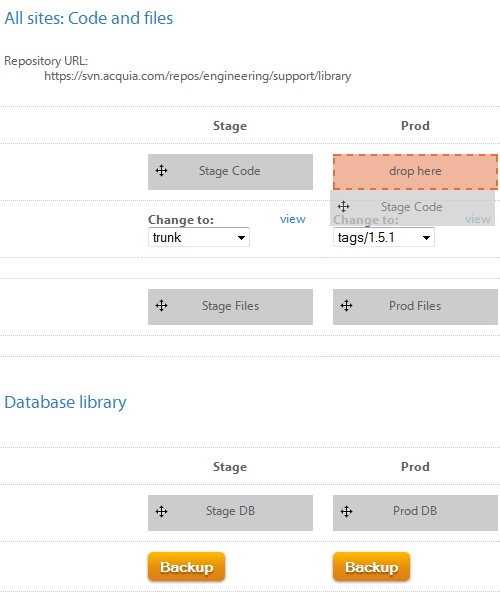Viewport: 500px width, 592px height.
Task: Click the Stage column header in code section
Action: coord(230,126)
